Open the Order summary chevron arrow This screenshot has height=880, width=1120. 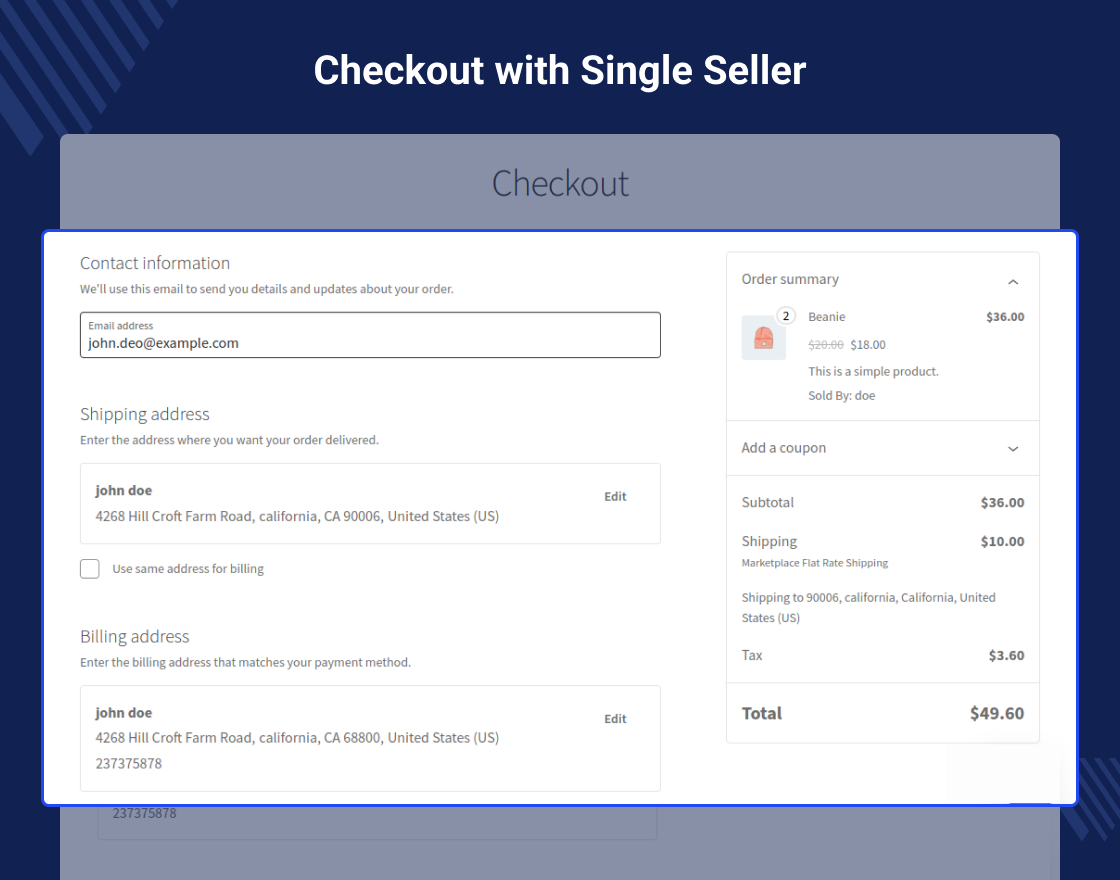click(1013, 281)
